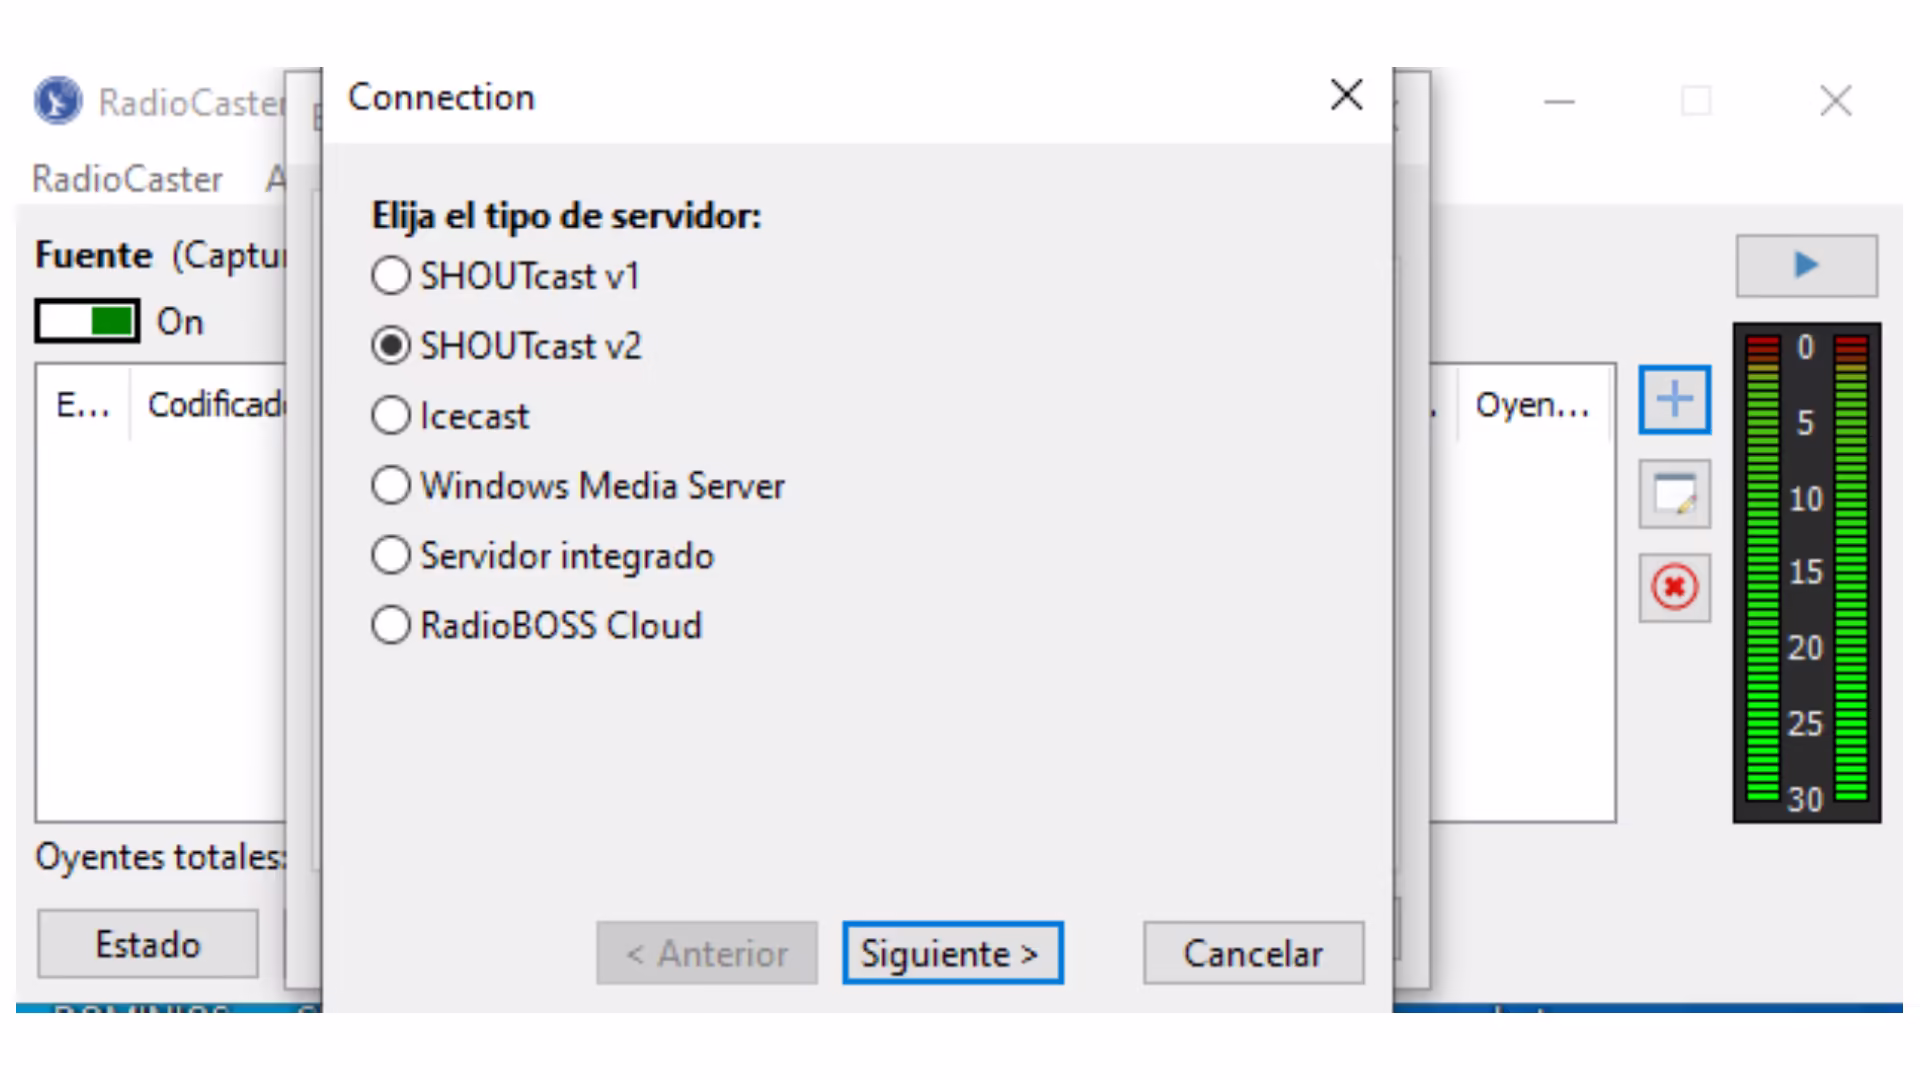Click the left audio level meter bar

click(1762, 568)
